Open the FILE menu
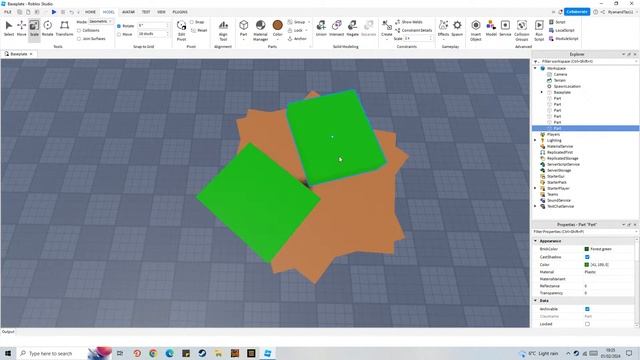 [x=8, y=12]
